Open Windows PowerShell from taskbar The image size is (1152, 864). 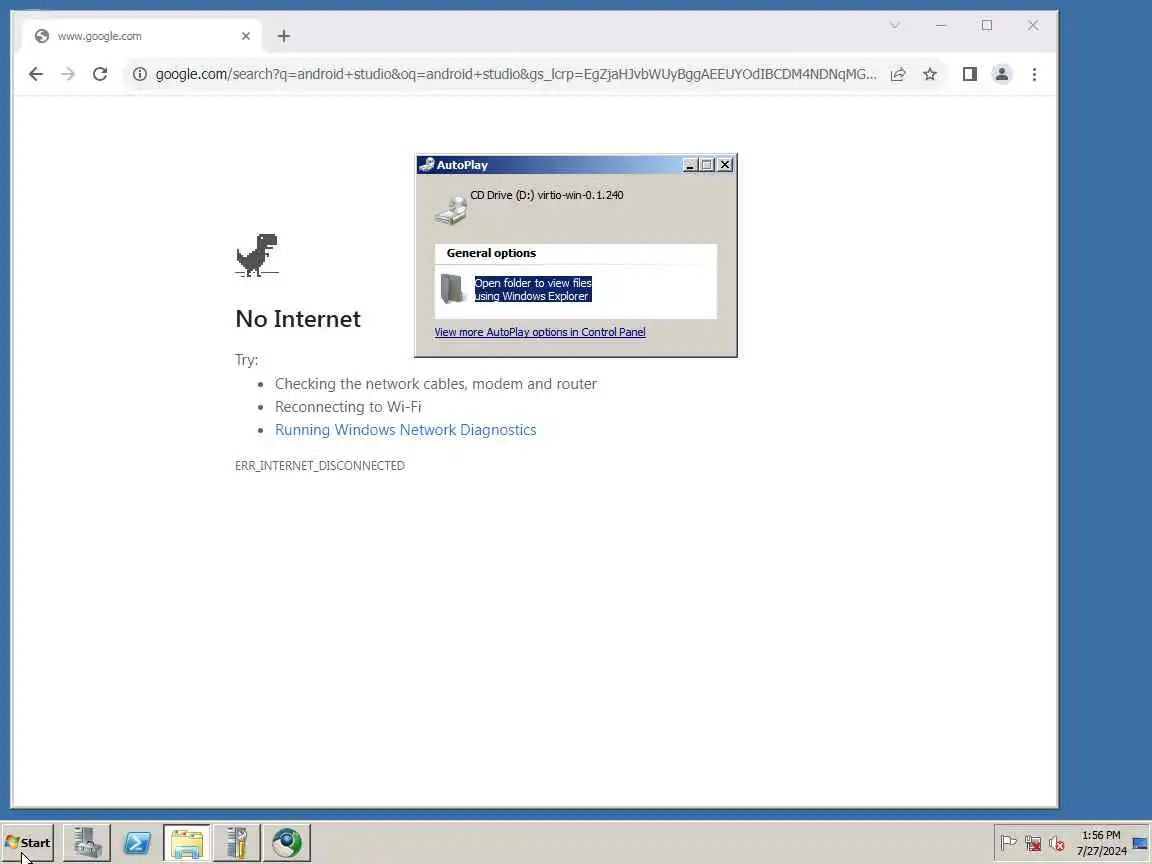[137, 843]
